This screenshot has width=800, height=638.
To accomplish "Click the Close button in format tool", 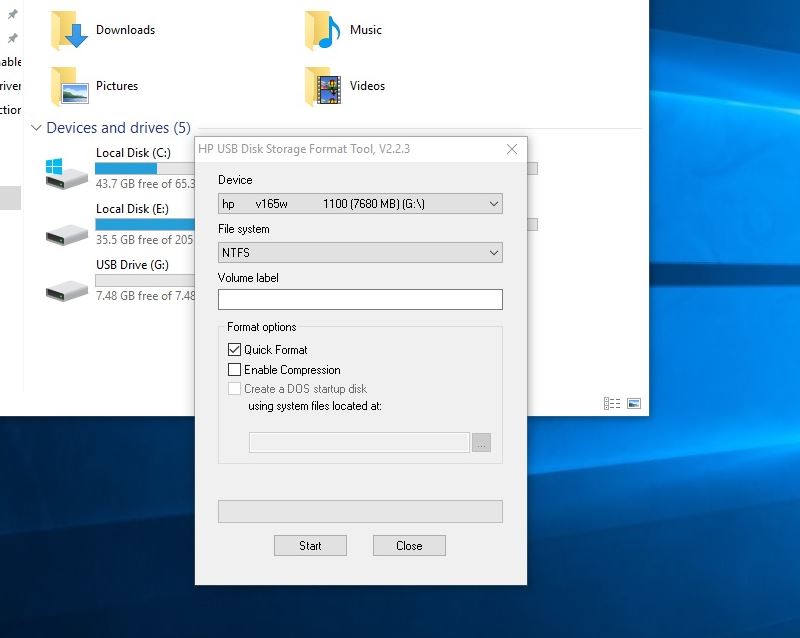I will tap(409, 546).
